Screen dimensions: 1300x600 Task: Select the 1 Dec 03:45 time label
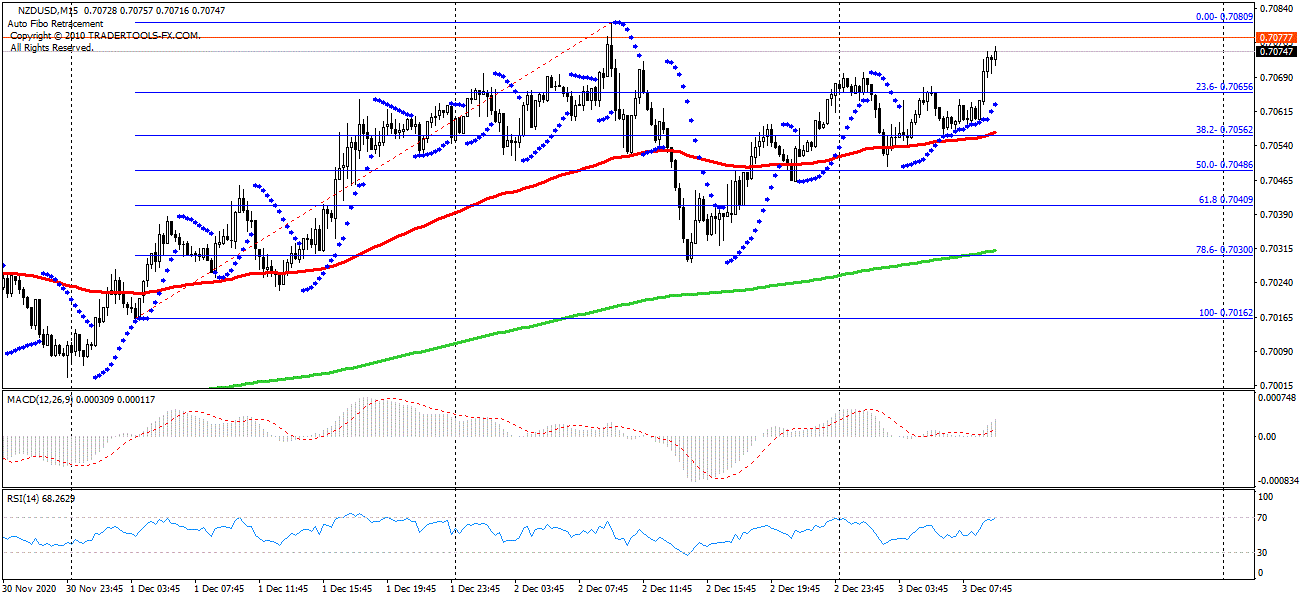tap(157, 589)
